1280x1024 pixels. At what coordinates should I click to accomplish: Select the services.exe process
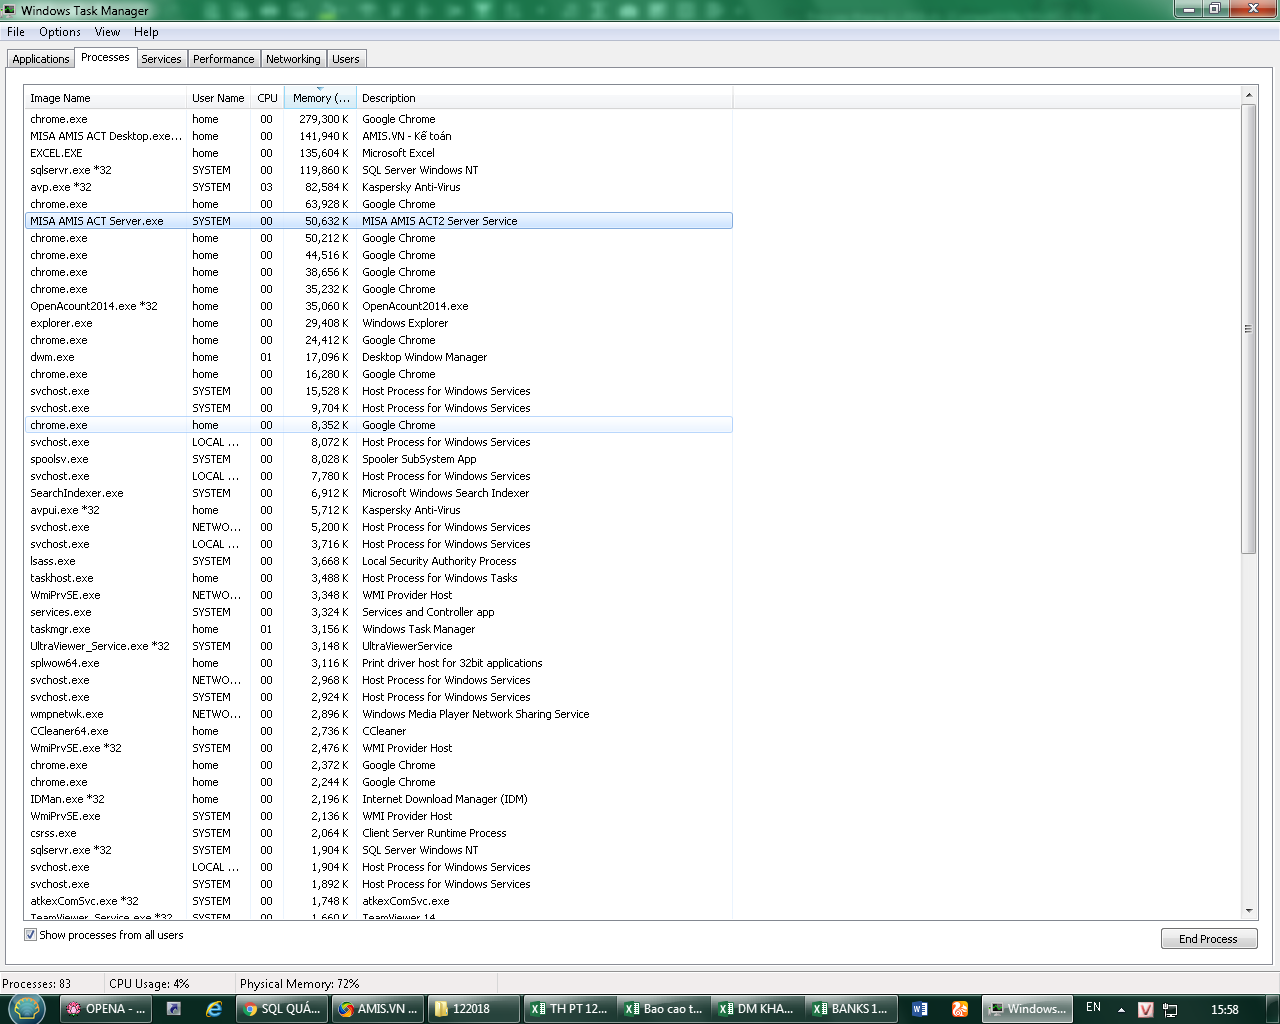tap(379, 612)
